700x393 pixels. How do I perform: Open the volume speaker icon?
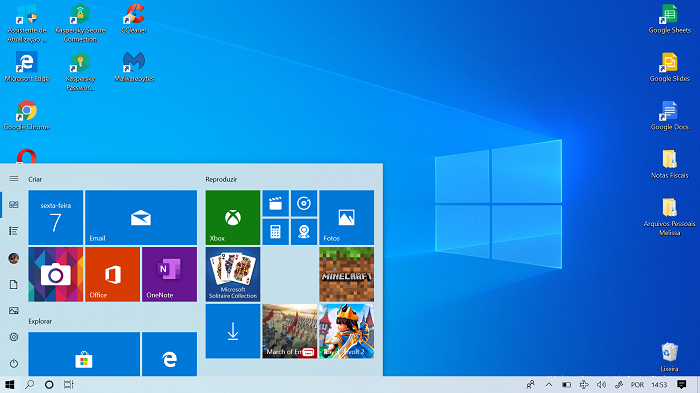coord(601,385)
